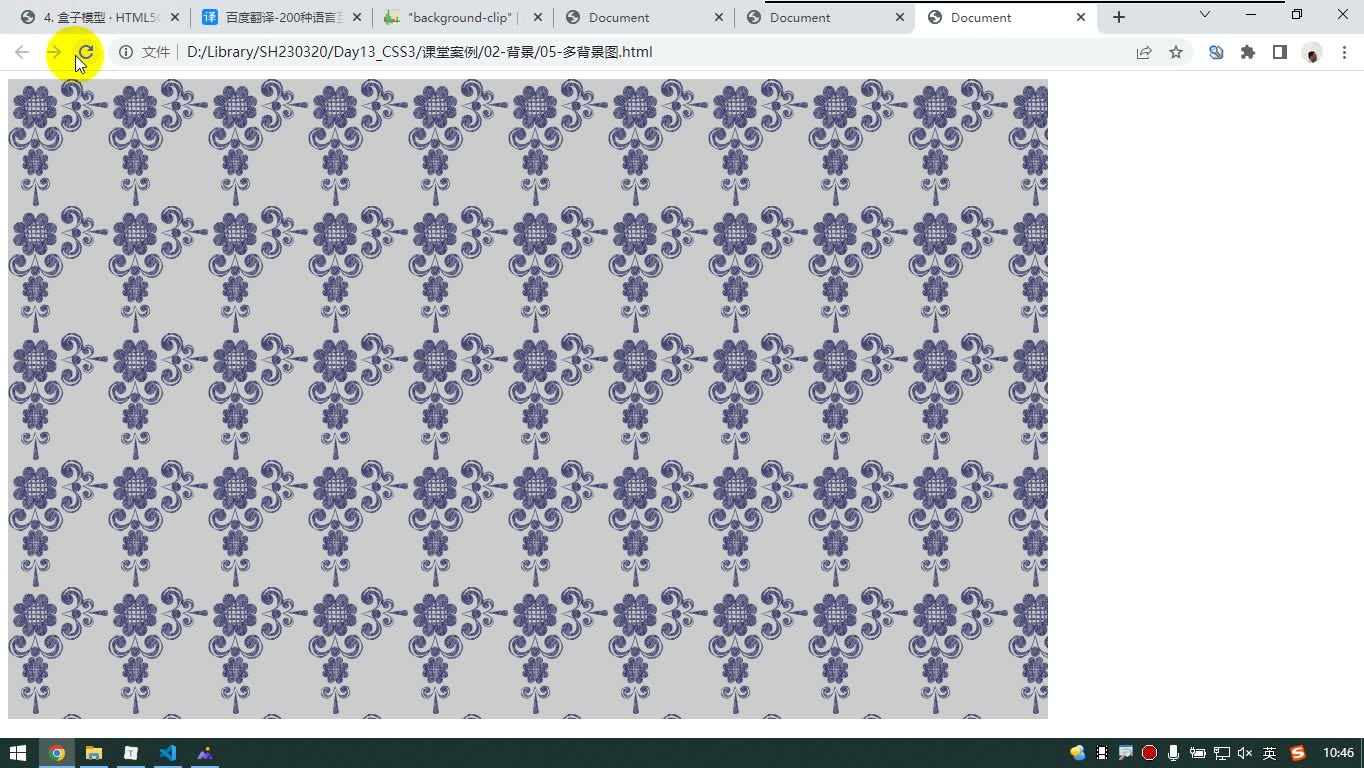1364x768 pixels.
Task: Open the Extensions puzzle piece menu
Action: [1248, 52]
